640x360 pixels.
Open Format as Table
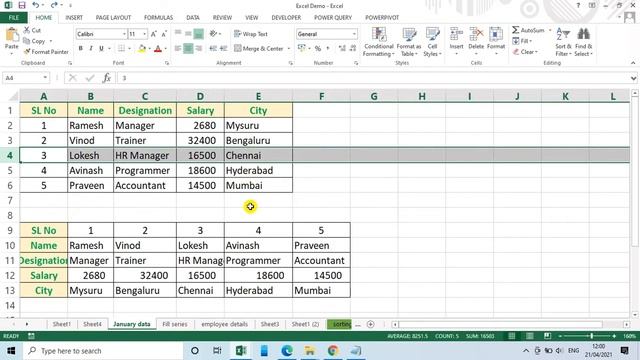[409, 42]
